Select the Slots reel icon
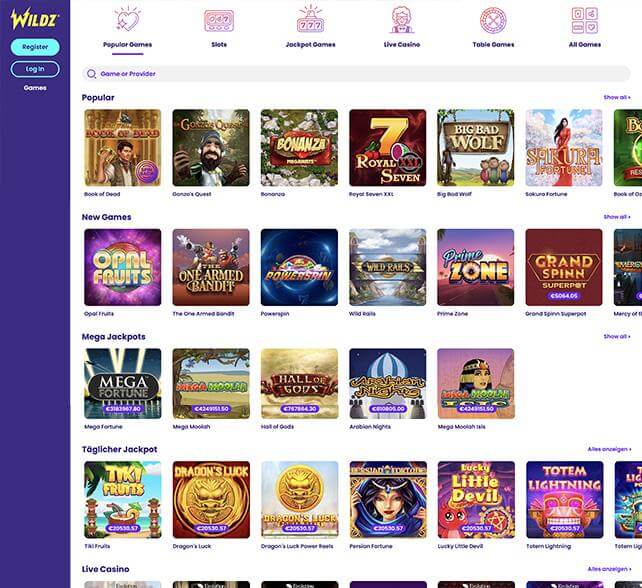Viewport: 642px width, 588px height. 219,21
